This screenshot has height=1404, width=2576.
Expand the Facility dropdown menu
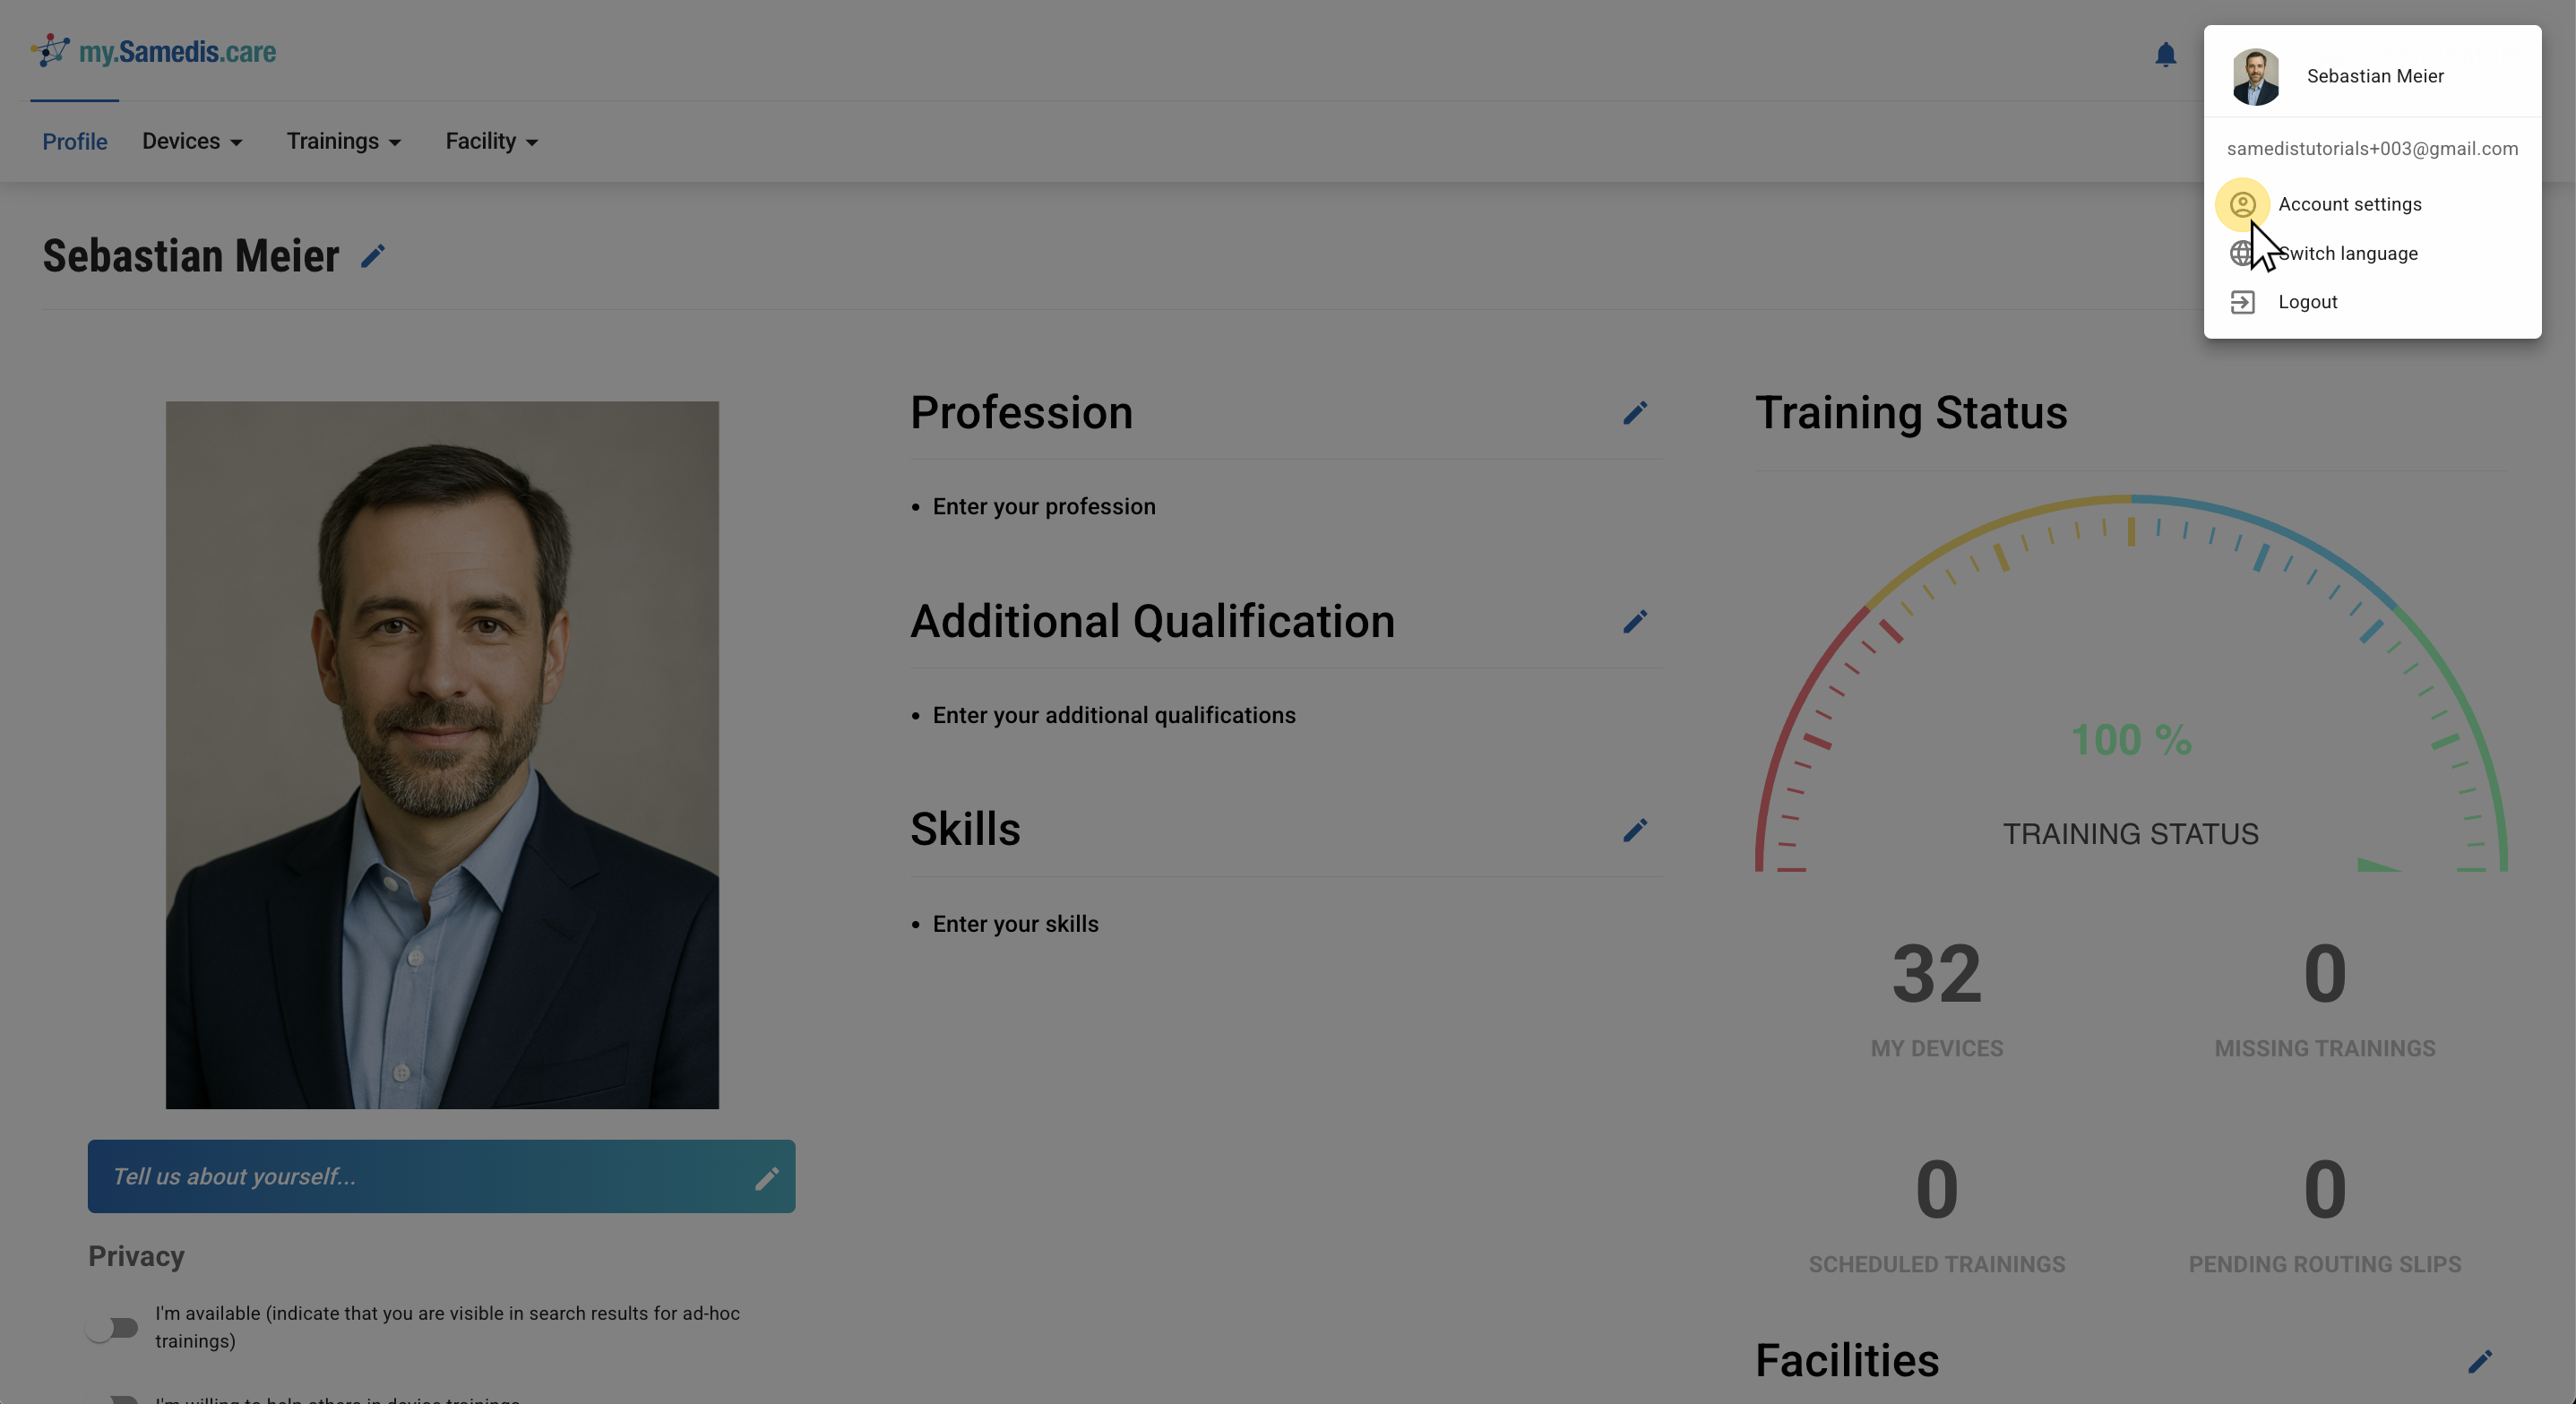point(491,142)
